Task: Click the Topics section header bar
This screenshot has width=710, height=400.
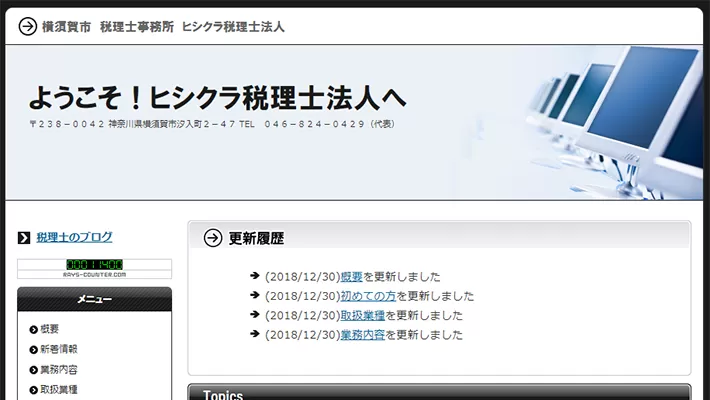Action: pyautogui.click(x=439, y=393)
